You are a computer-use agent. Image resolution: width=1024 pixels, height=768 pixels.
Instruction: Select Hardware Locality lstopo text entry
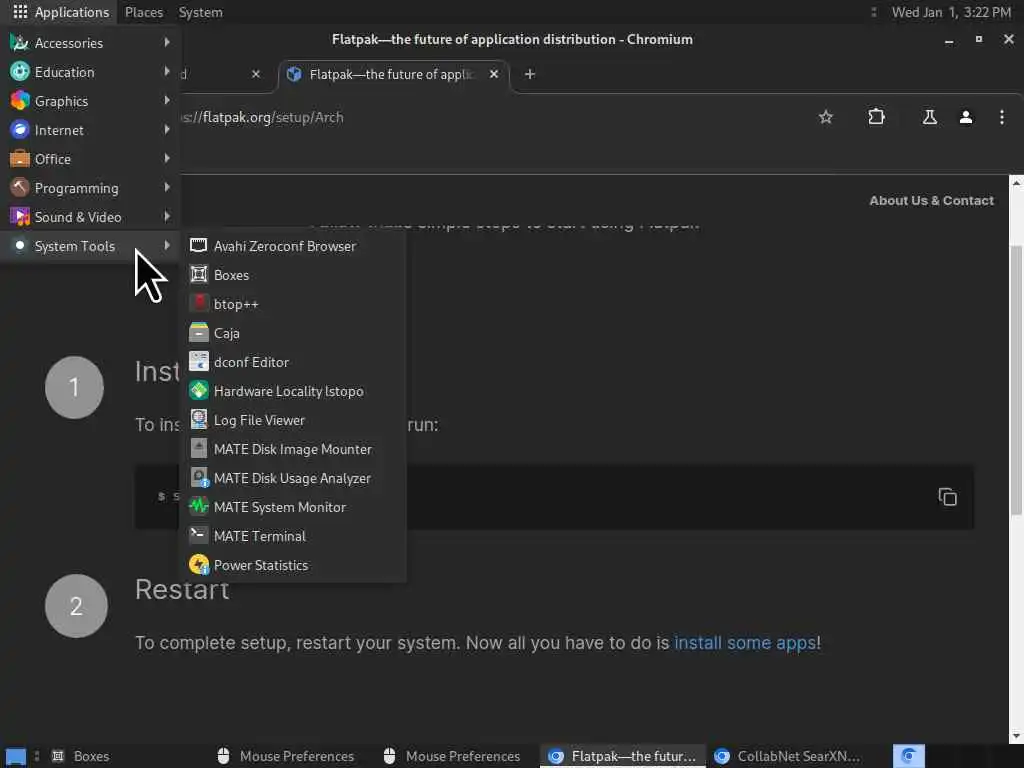pos(289,391)
